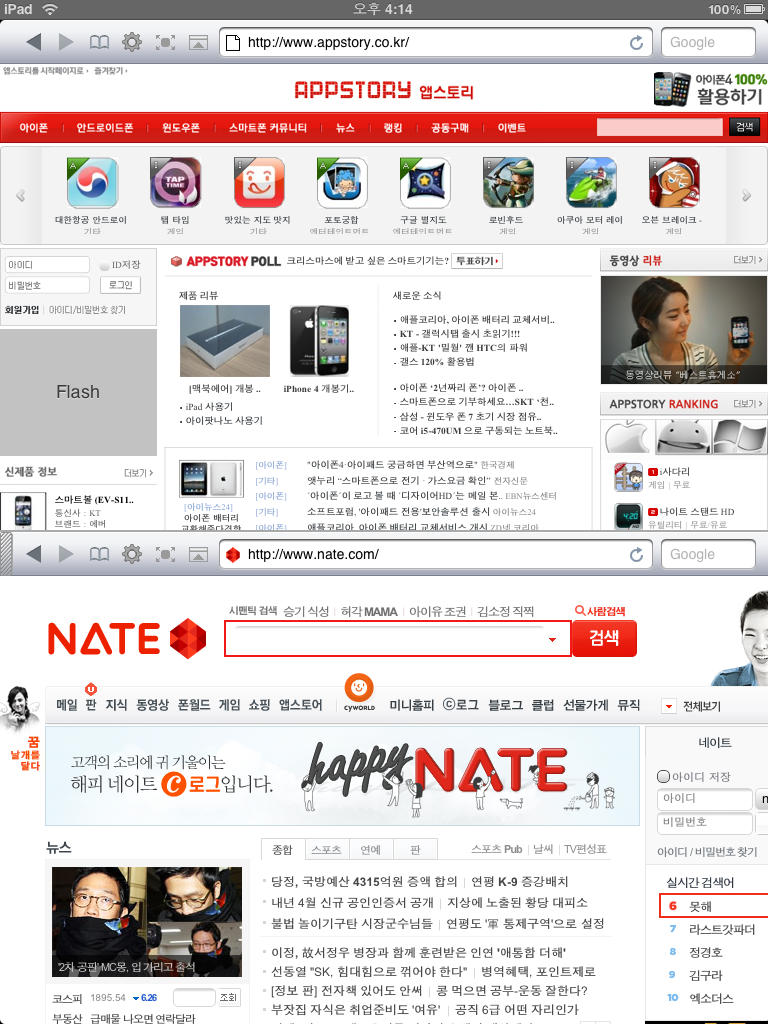Click the 투표하기 poll button
This screenshot has height=1024, width=768.
pyautogui.click(x=477, y=261)
